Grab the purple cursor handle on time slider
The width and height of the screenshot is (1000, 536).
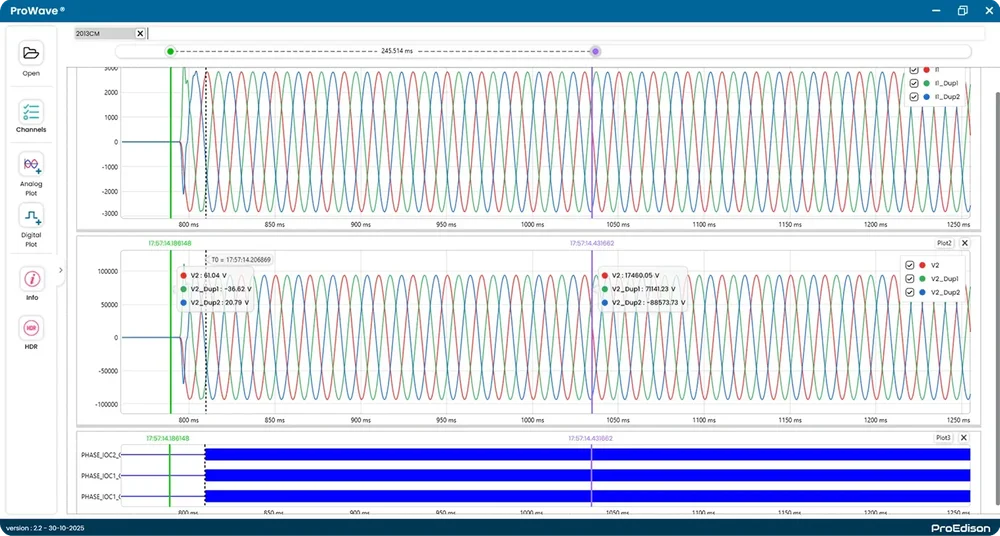click(595, 51)
